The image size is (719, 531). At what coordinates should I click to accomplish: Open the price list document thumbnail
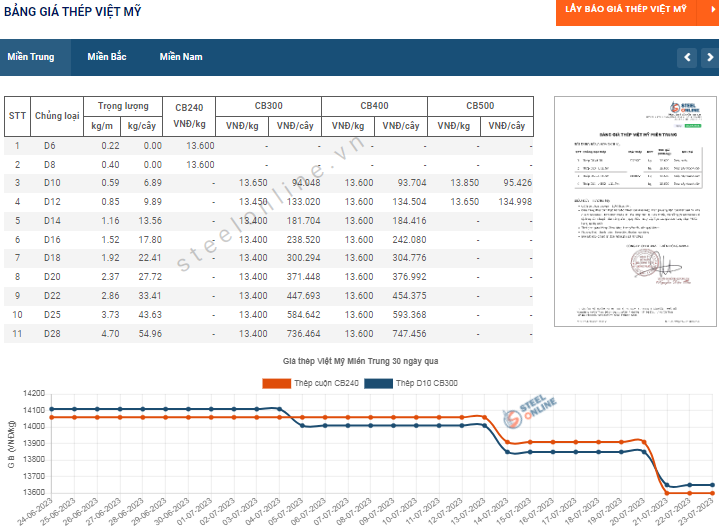point(635,211)
